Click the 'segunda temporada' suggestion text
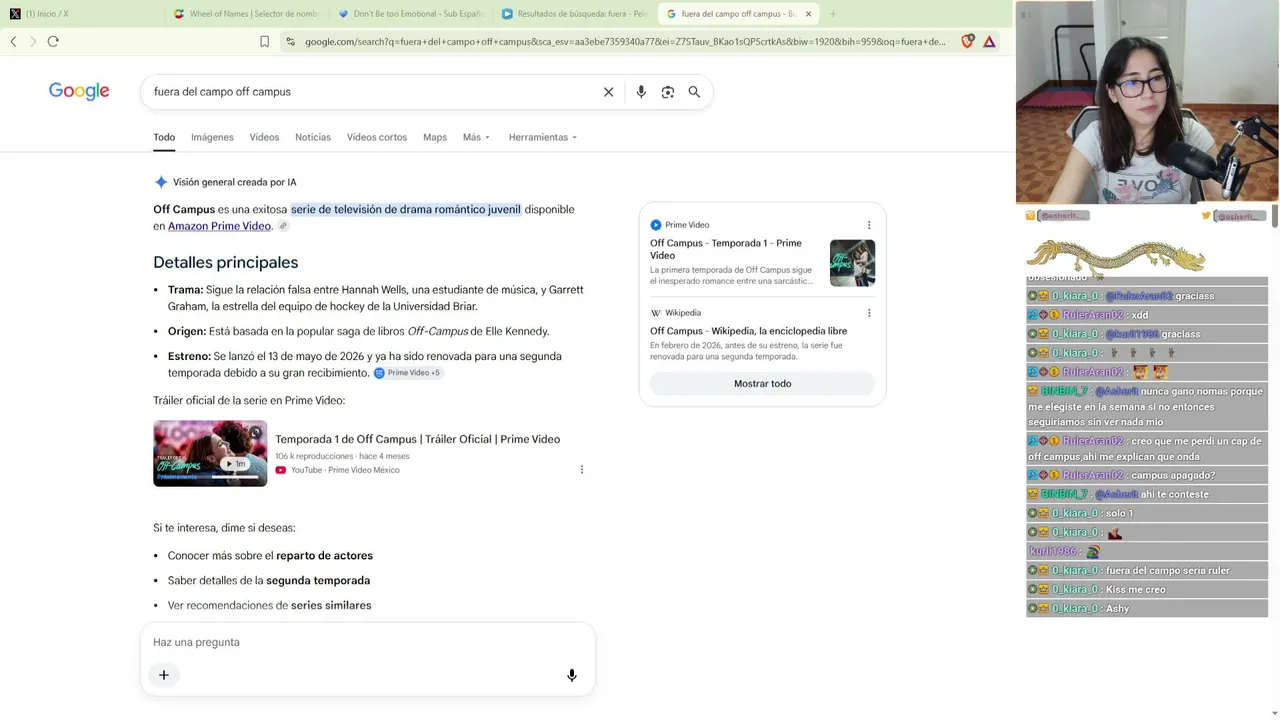Screen dimensions: 1280x720 [318, 580]
